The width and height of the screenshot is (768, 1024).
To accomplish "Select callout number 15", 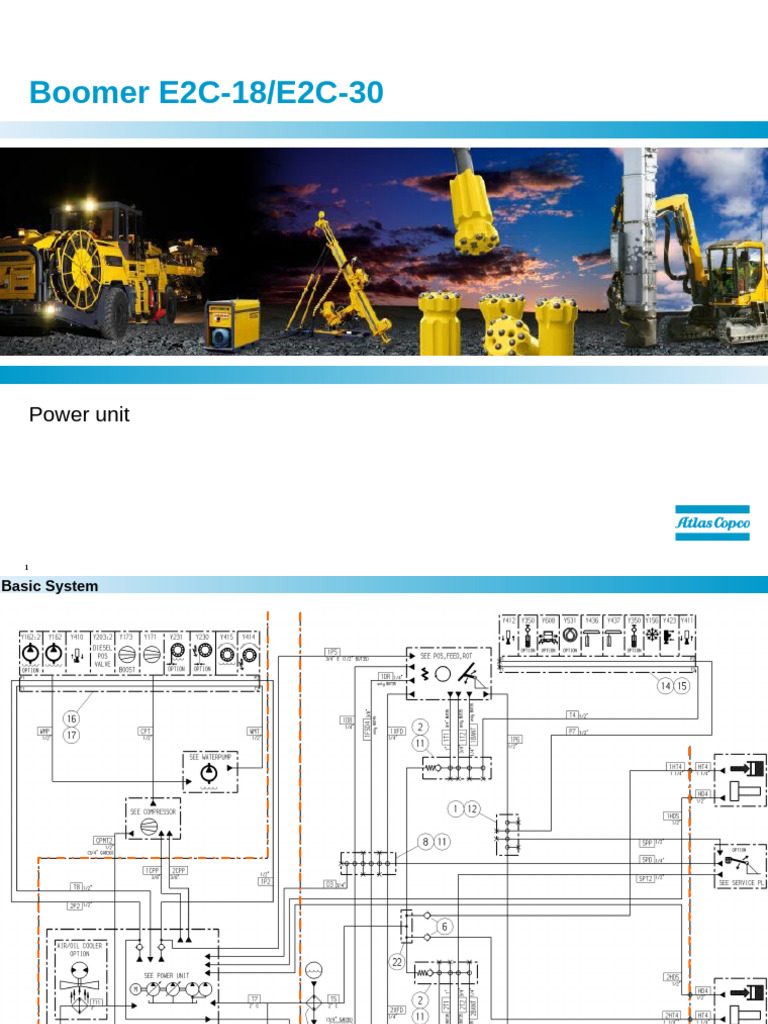I will [682, 686].
